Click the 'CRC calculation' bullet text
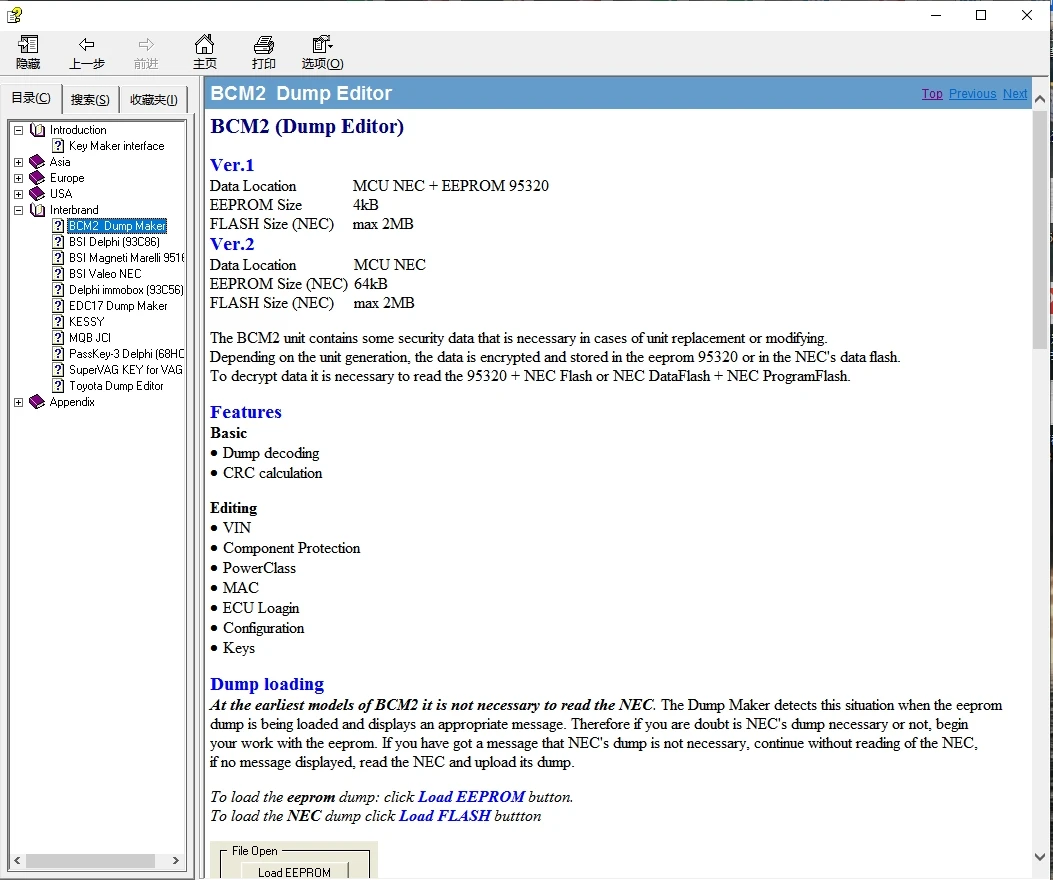This screenshot has height=880, width=1053. [x=272, y=473]
